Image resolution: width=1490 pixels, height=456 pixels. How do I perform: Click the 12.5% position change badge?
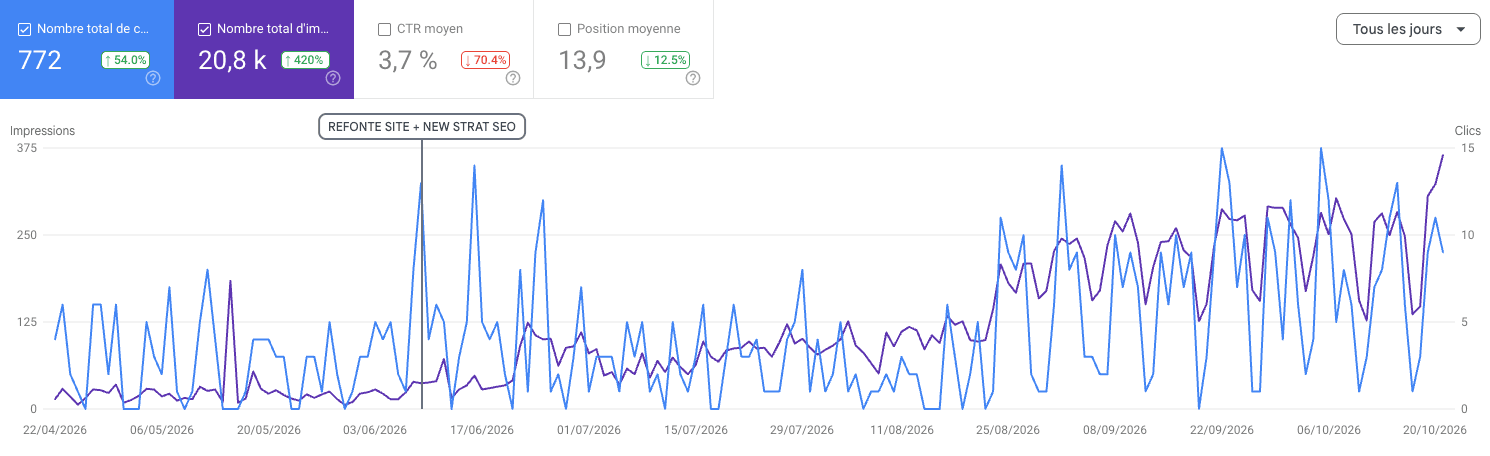coord(665,60)
